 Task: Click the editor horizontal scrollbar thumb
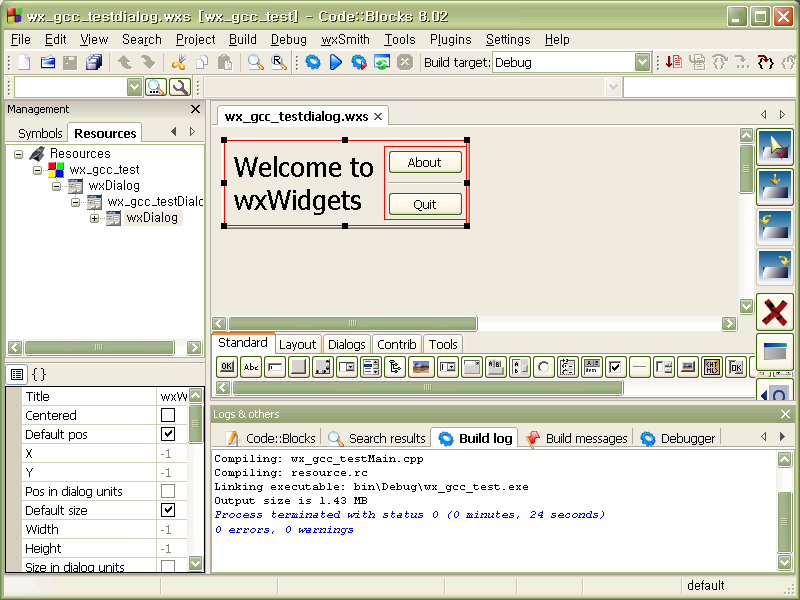click(x=353, y=323)
